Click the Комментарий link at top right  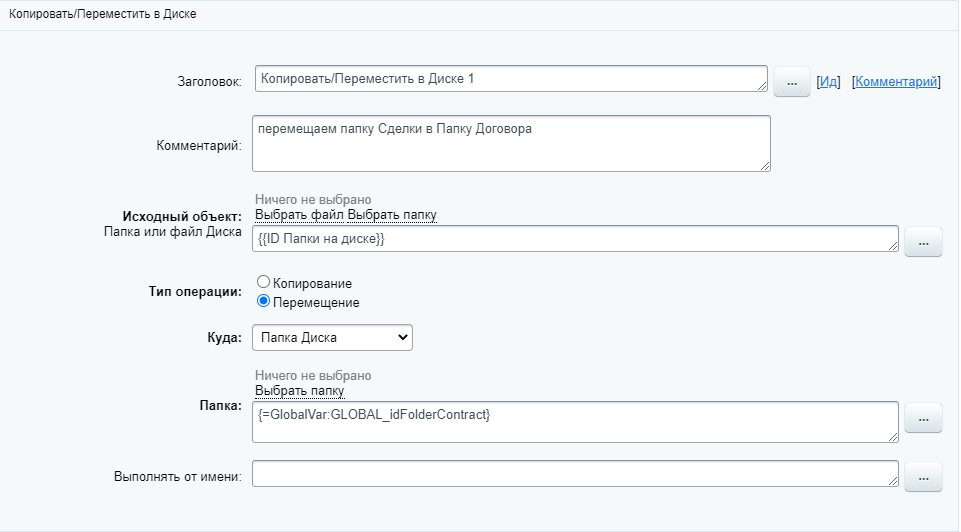click(x=896, y=82)
